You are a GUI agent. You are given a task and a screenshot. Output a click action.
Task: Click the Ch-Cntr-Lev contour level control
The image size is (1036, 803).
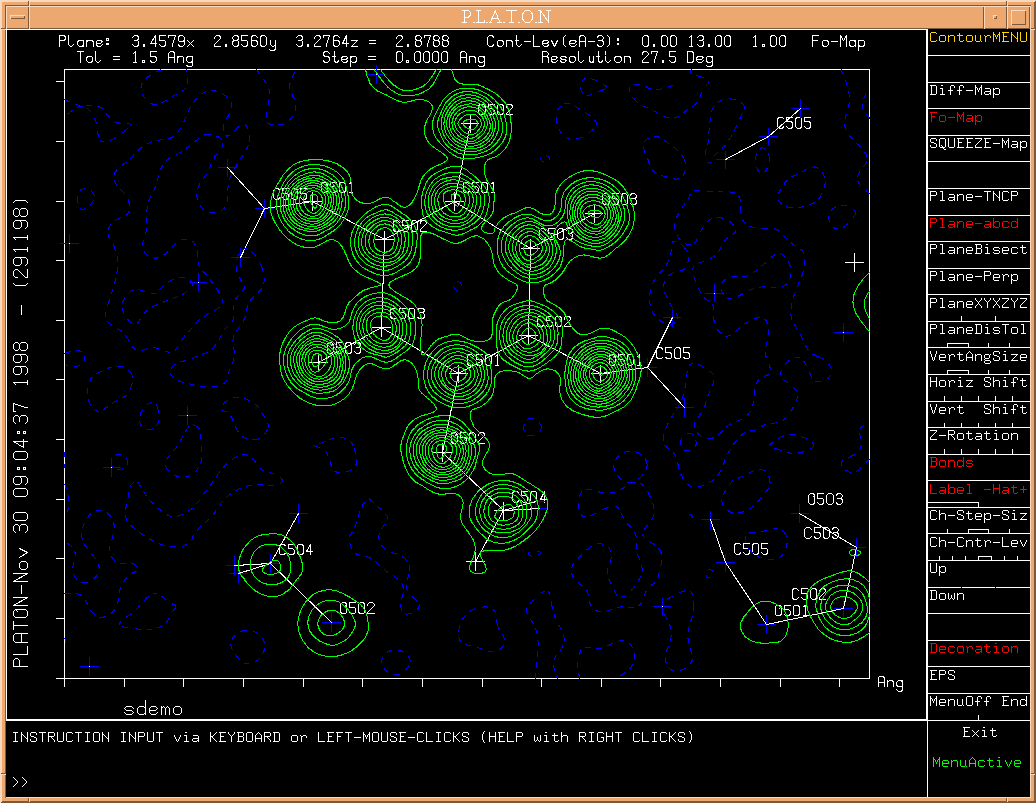tap(977, 543)
